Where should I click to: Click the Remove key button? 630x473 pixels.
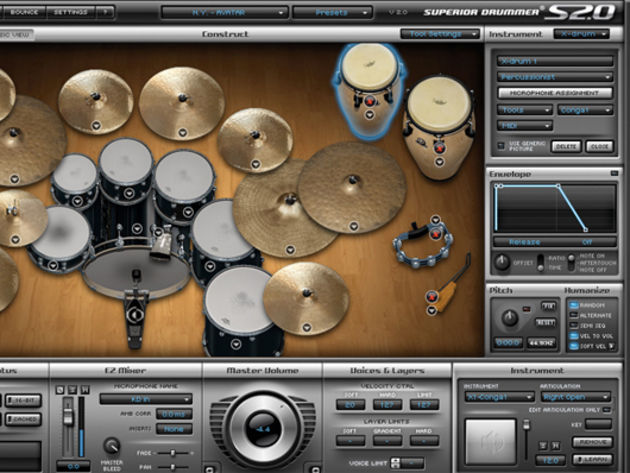[x=592, y=442]
